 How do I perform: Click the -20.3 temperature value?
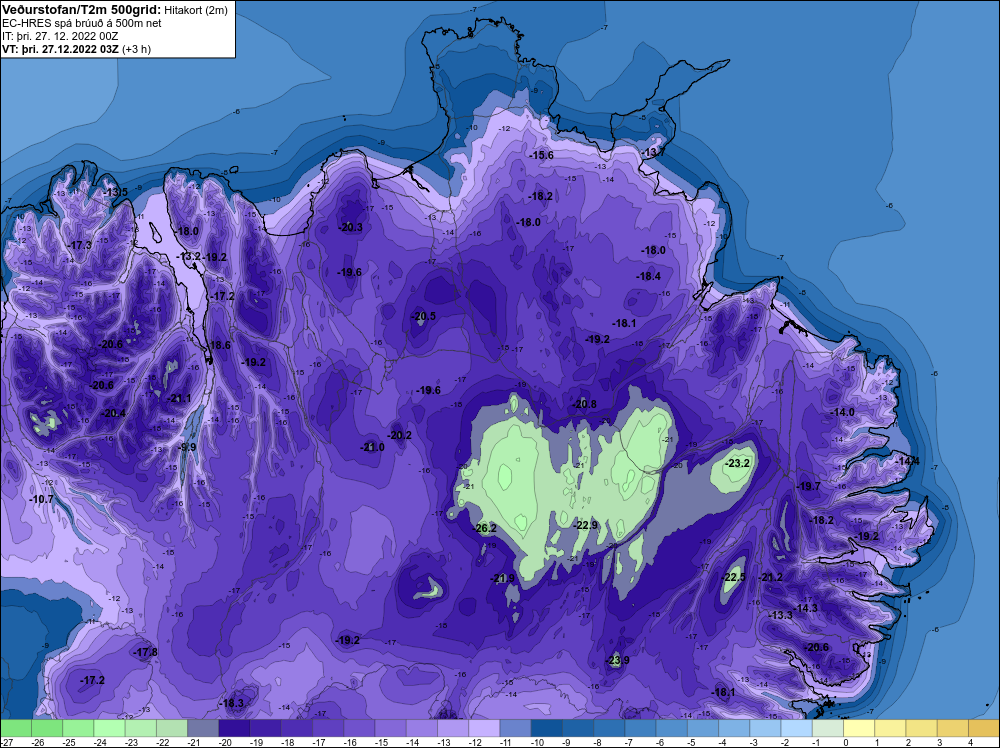pos(351,227)
